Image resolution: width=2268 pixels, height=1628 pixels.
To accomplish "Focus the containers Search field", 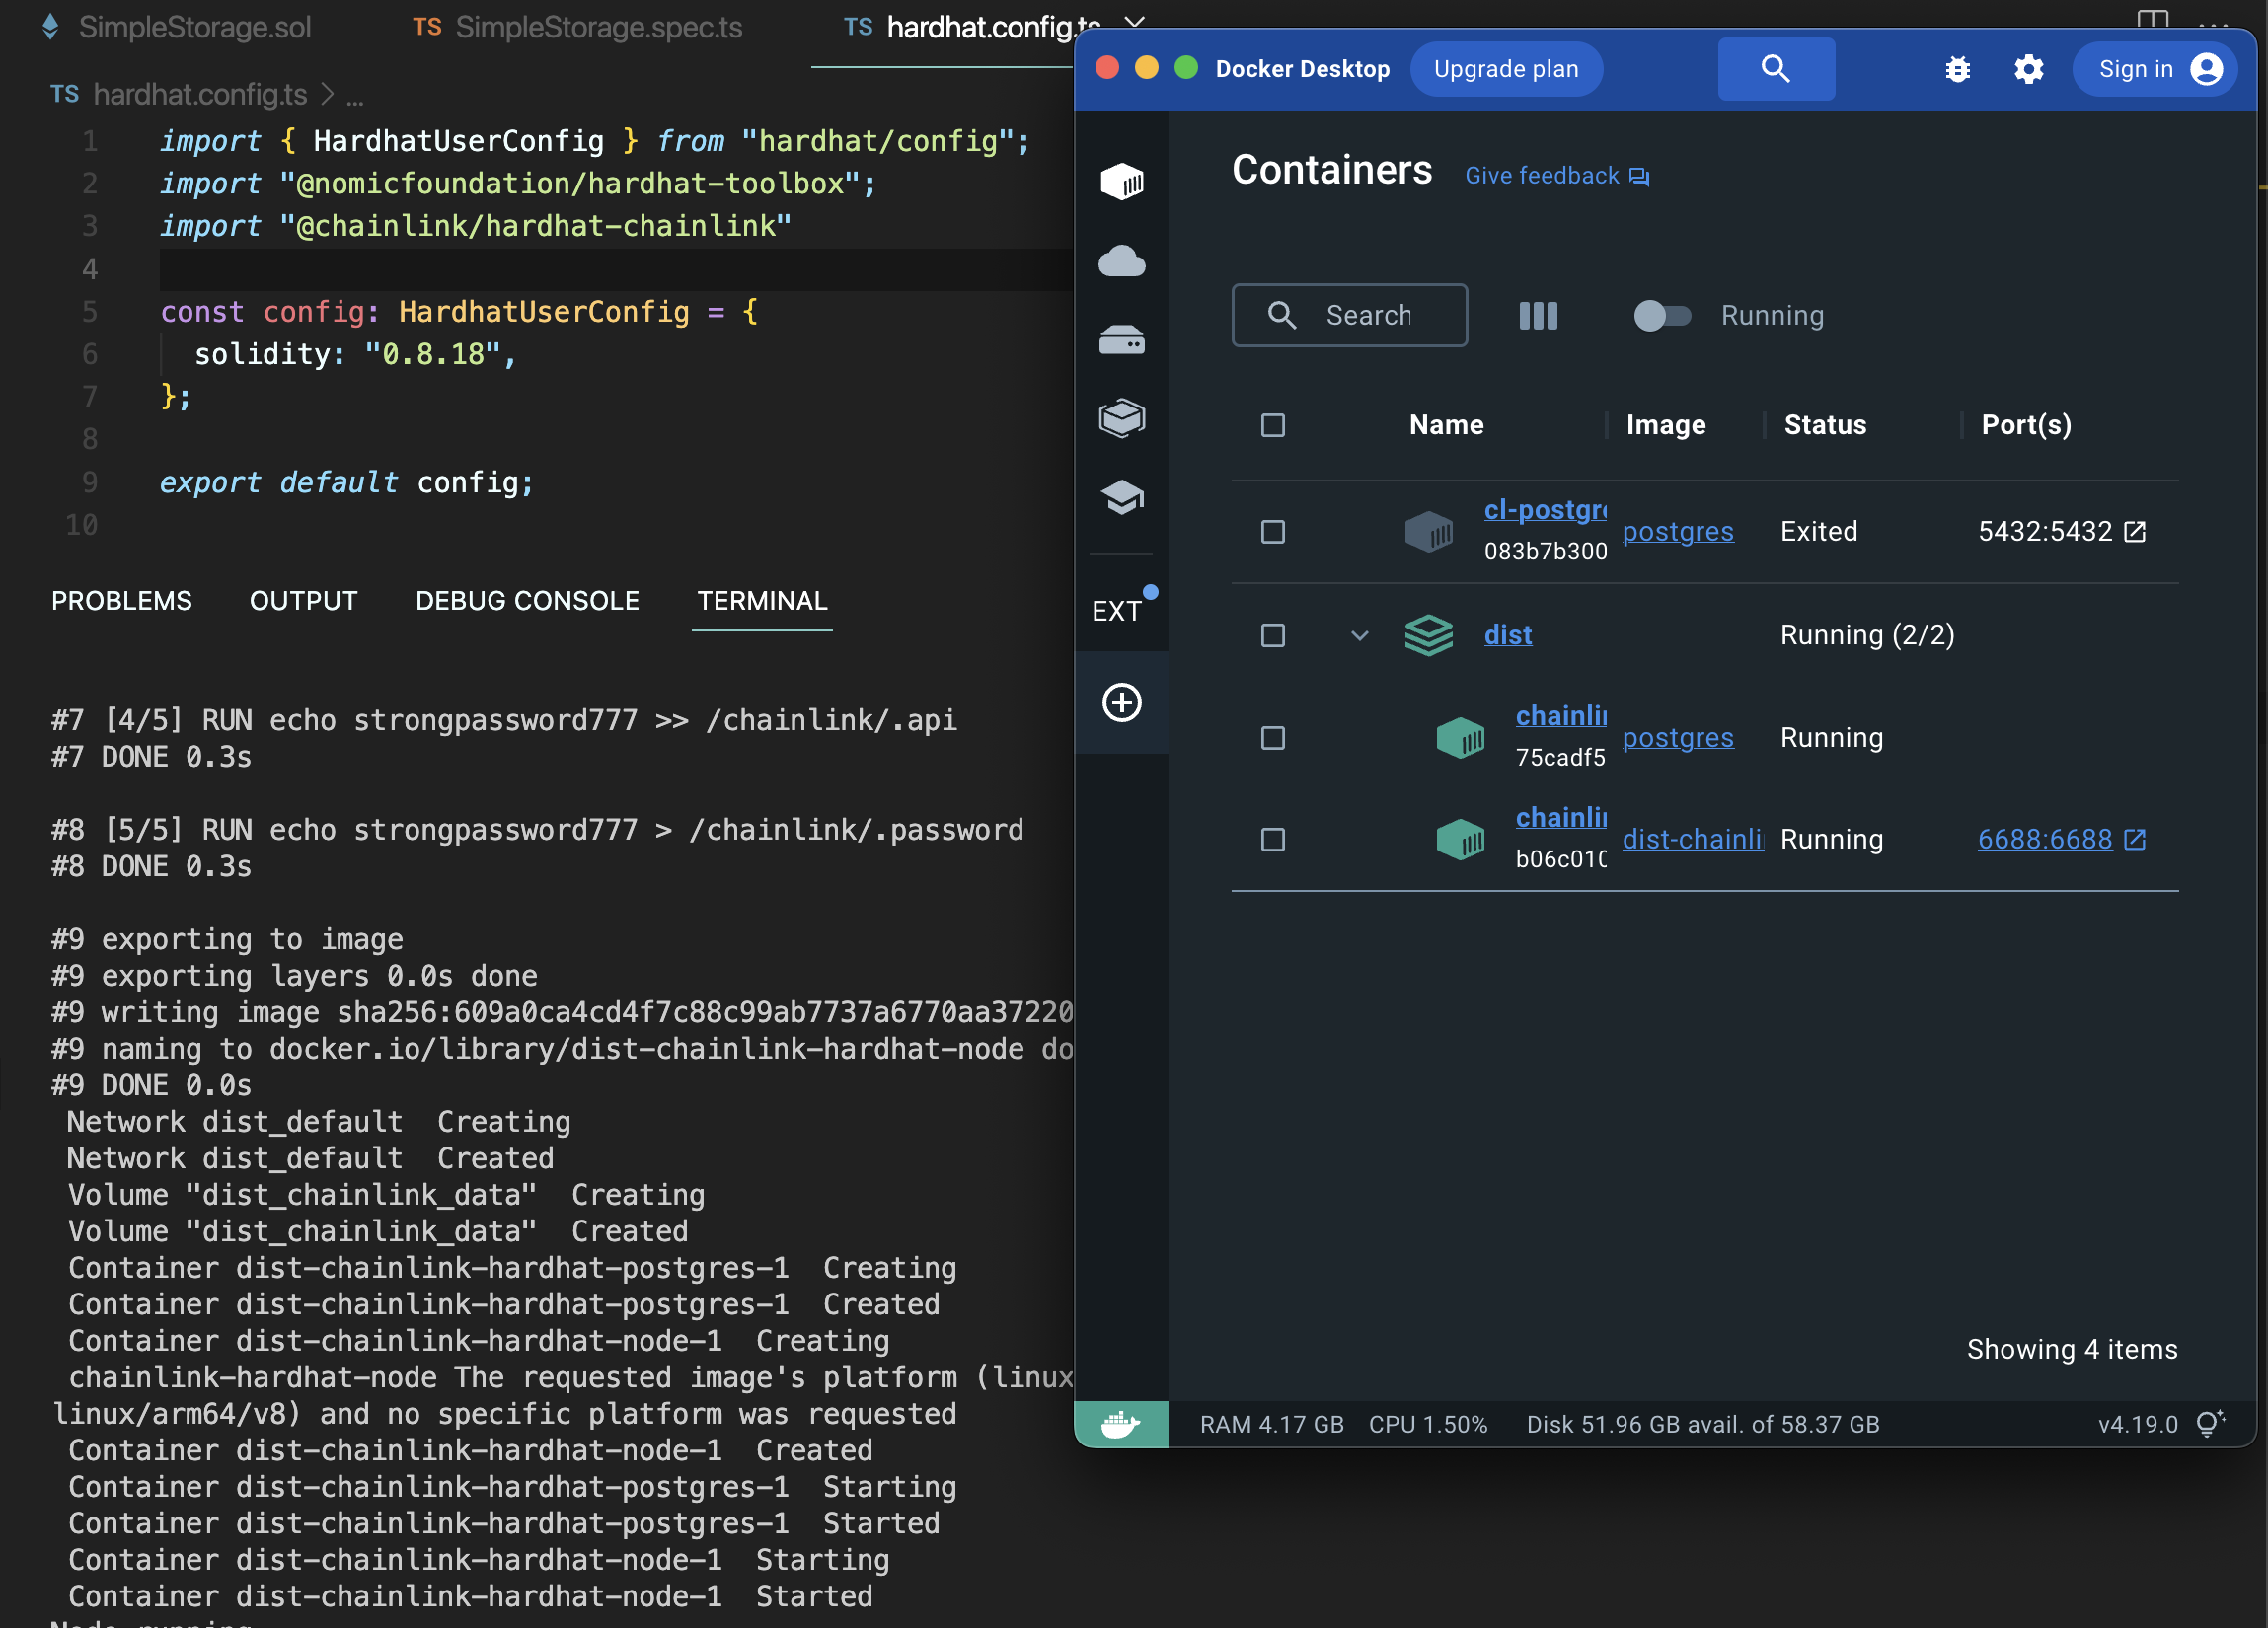I will [x=1367, y=316].
